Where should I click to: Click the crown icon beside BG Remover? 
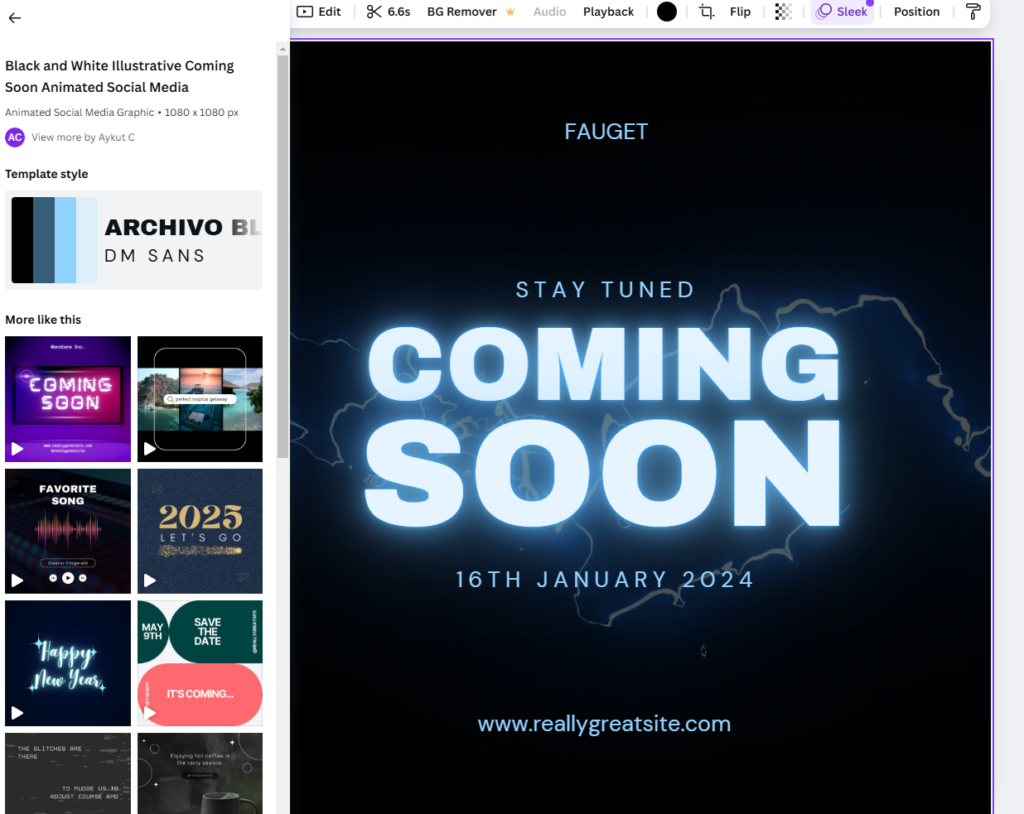click(x=510, y=12)
